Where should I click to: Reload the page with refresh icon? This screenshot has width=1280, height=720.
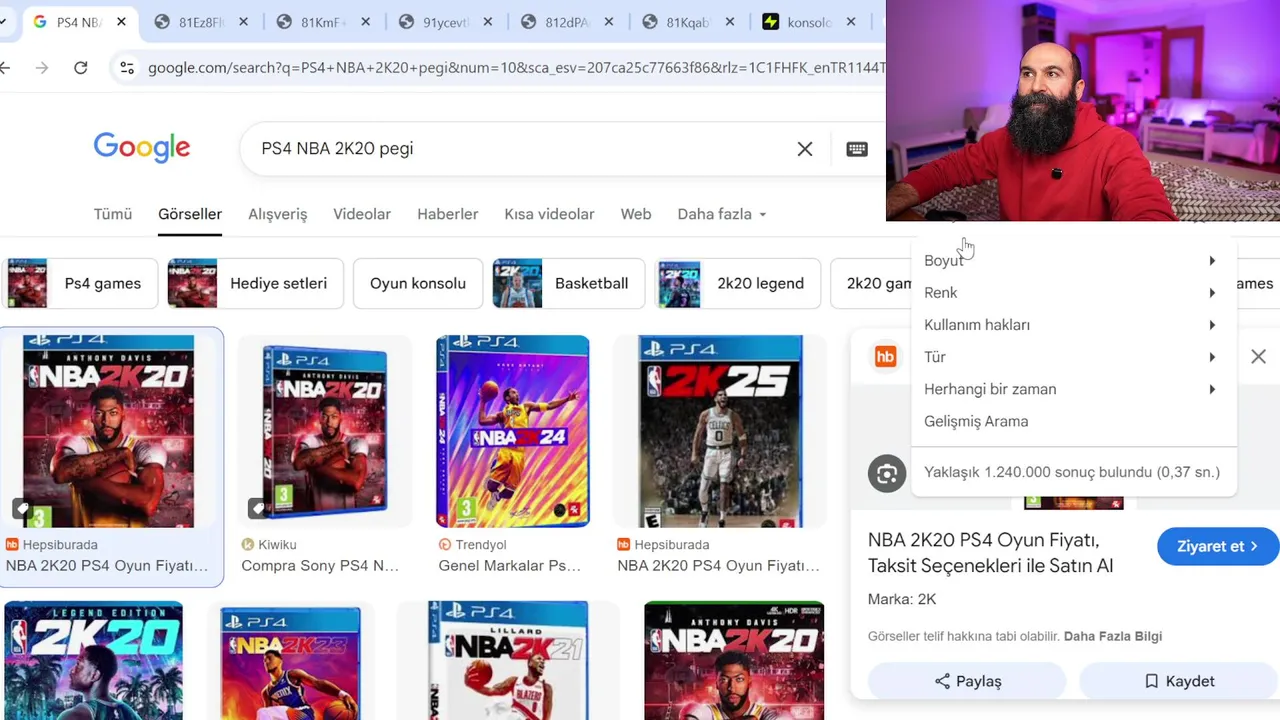(81, 68)
